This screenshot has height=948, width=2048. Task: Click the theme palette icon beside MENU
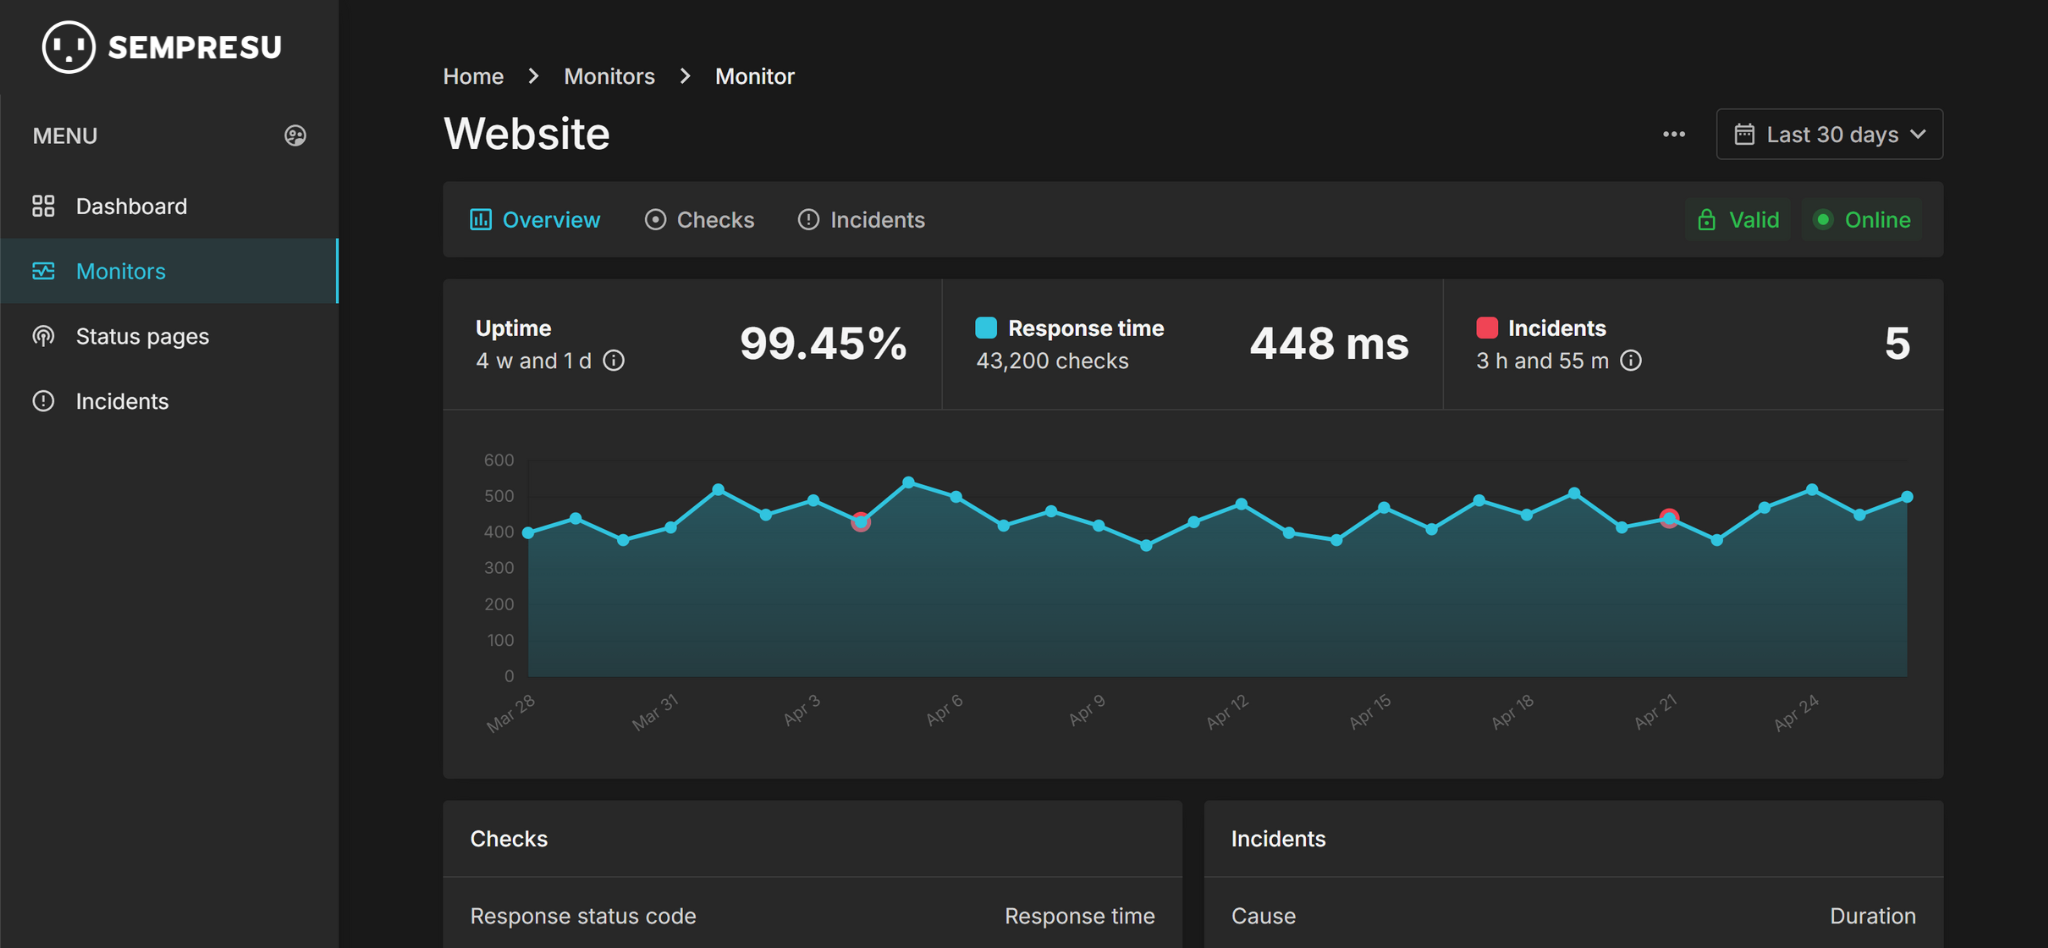[295, 136]
